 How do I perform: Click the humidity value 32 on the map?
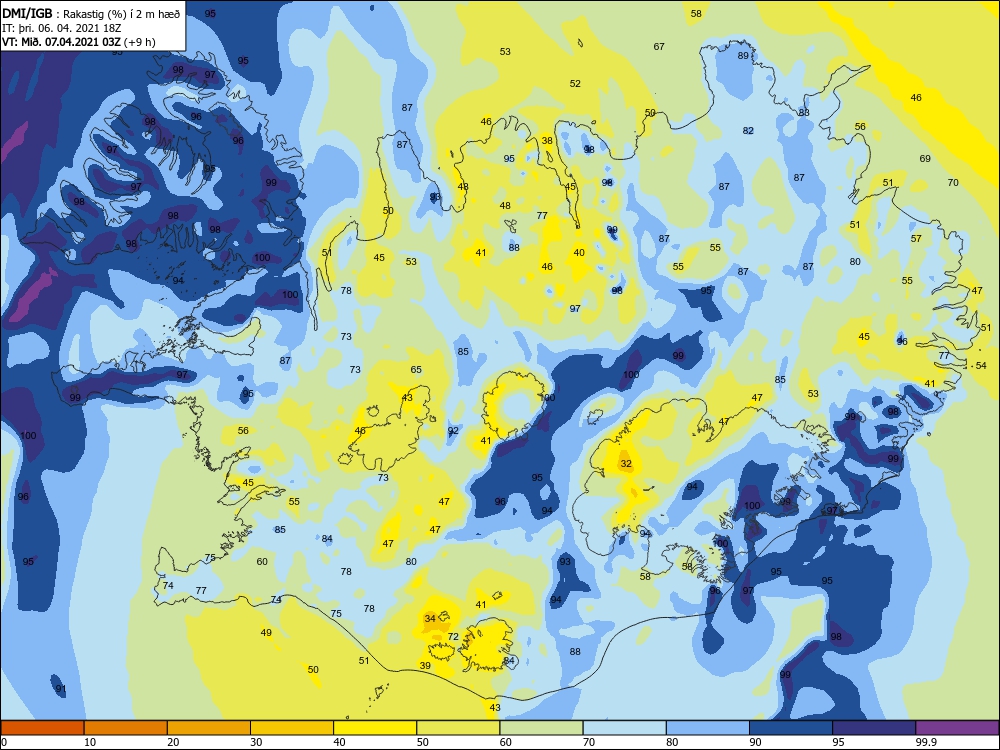(626, 464)
